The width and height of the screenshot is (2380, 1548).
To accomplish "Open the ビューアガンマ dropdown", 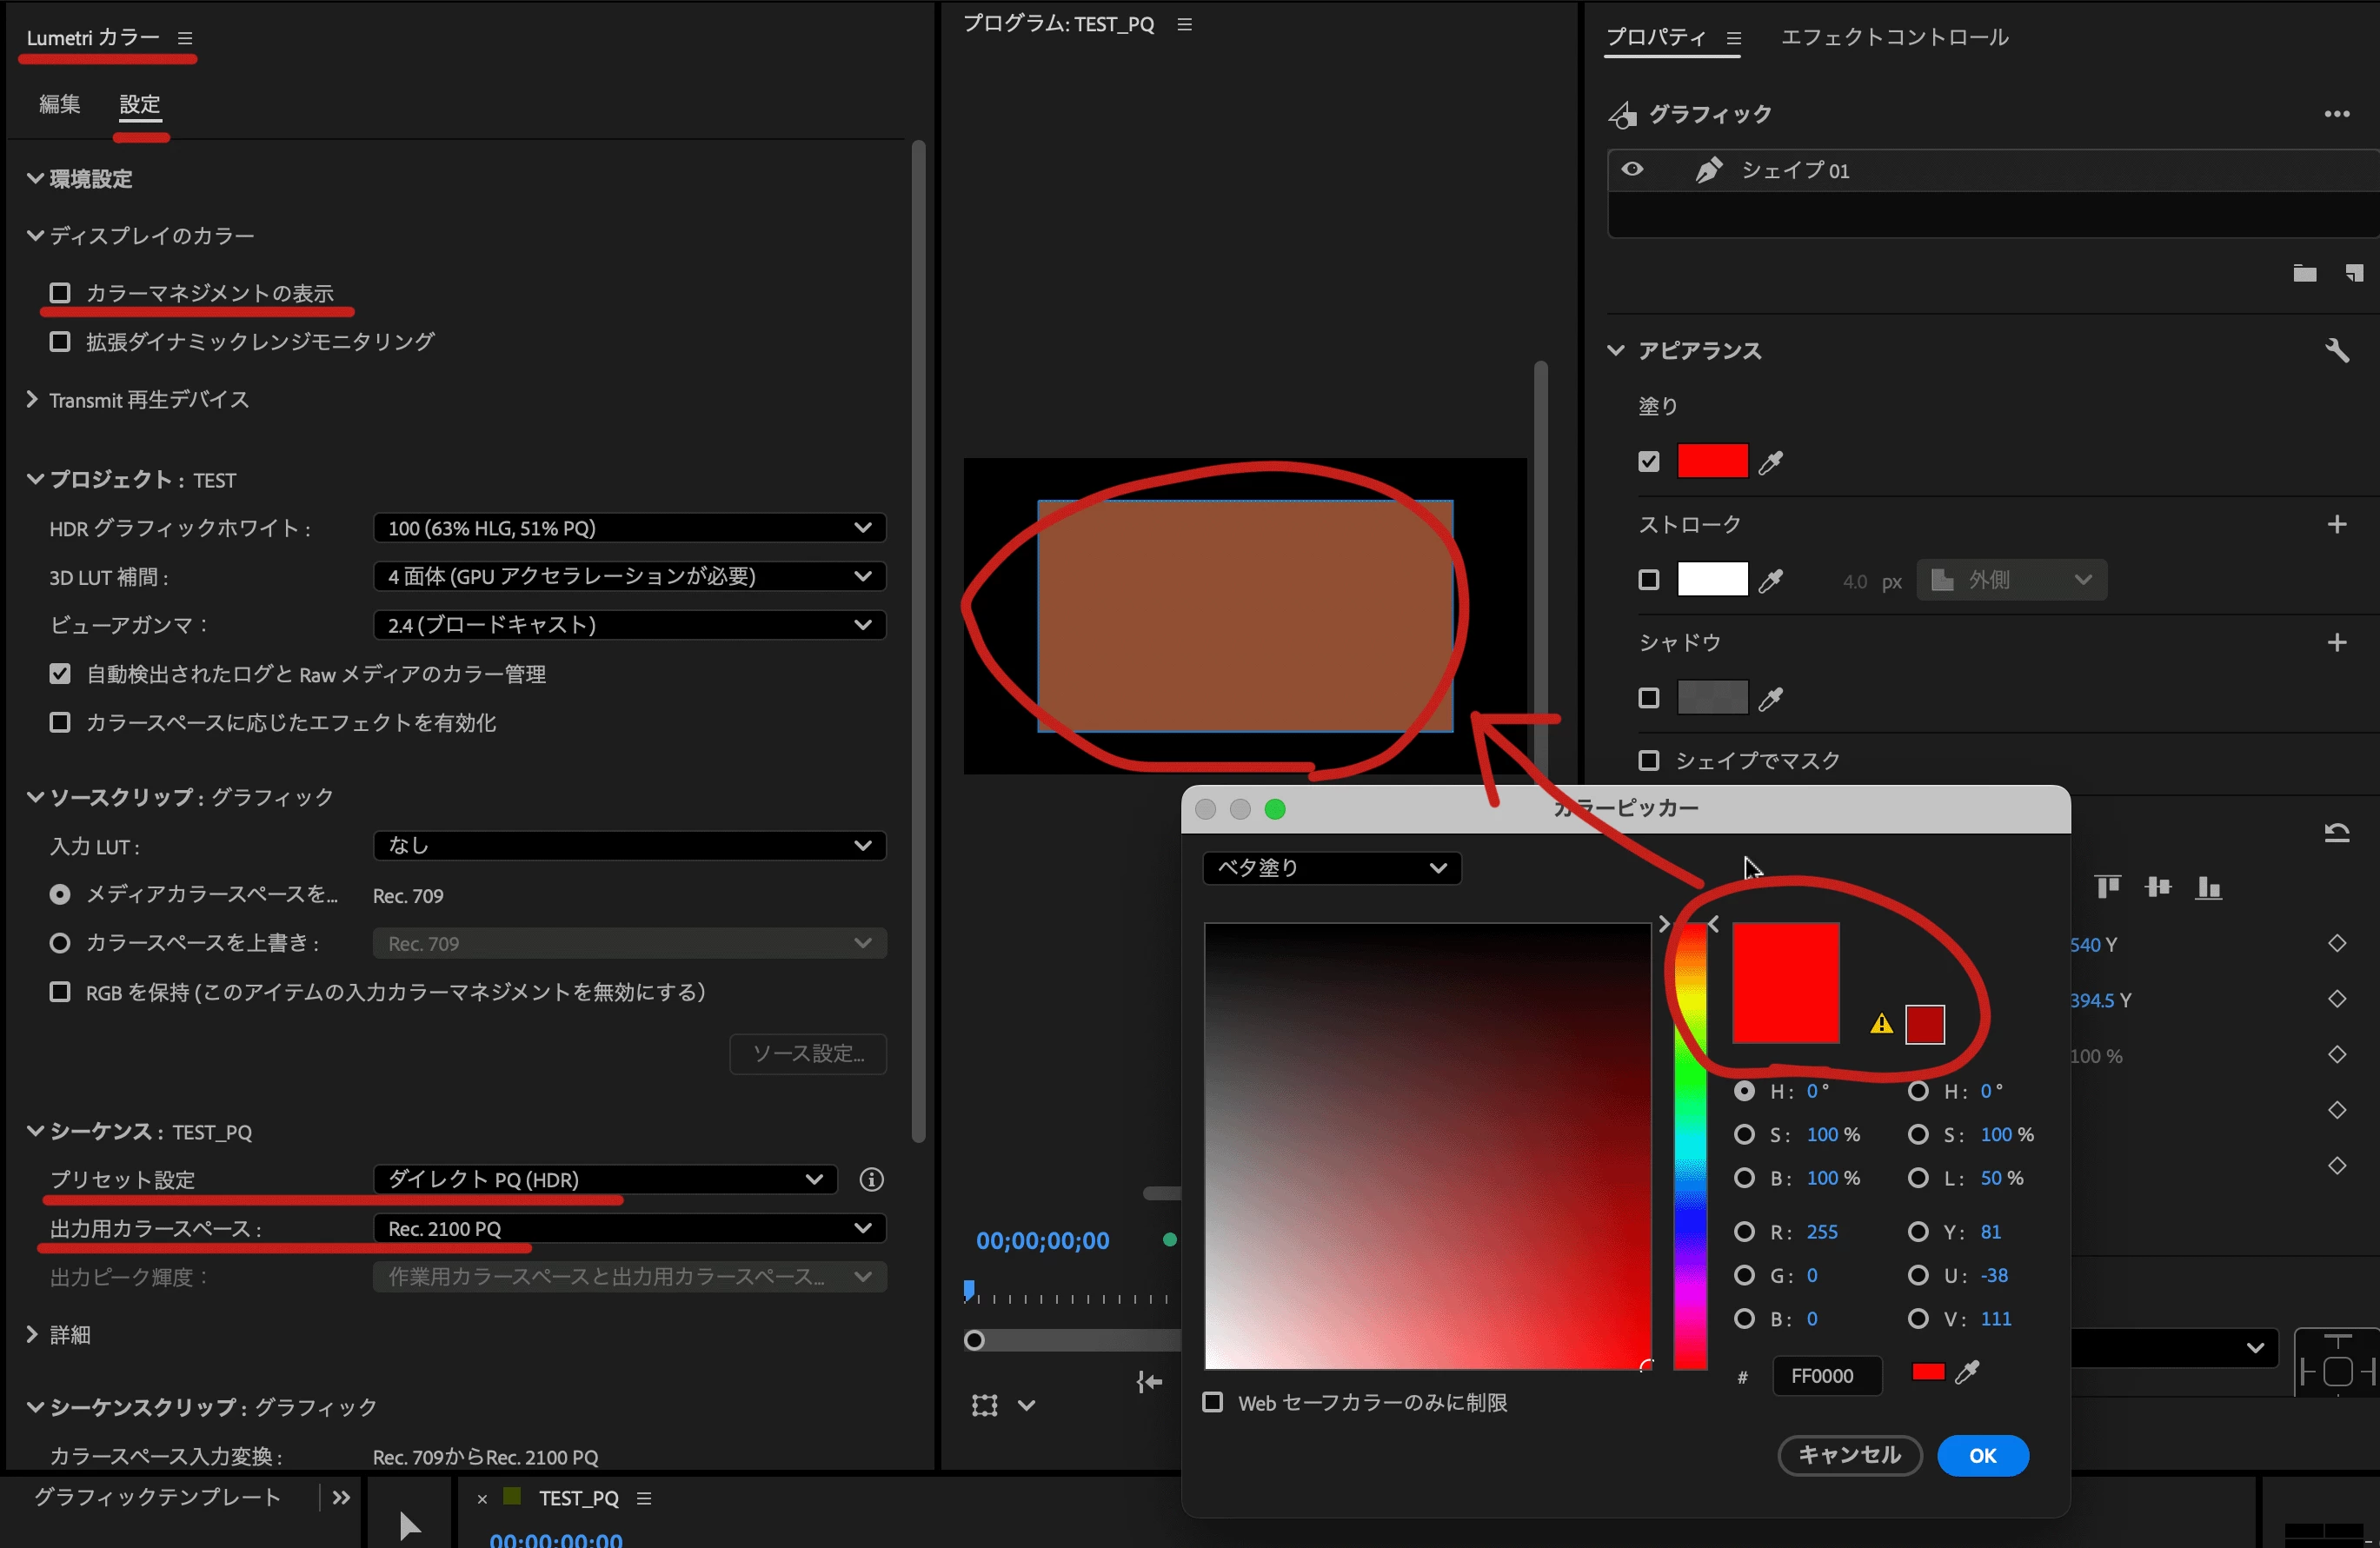I will coord(629,625).
